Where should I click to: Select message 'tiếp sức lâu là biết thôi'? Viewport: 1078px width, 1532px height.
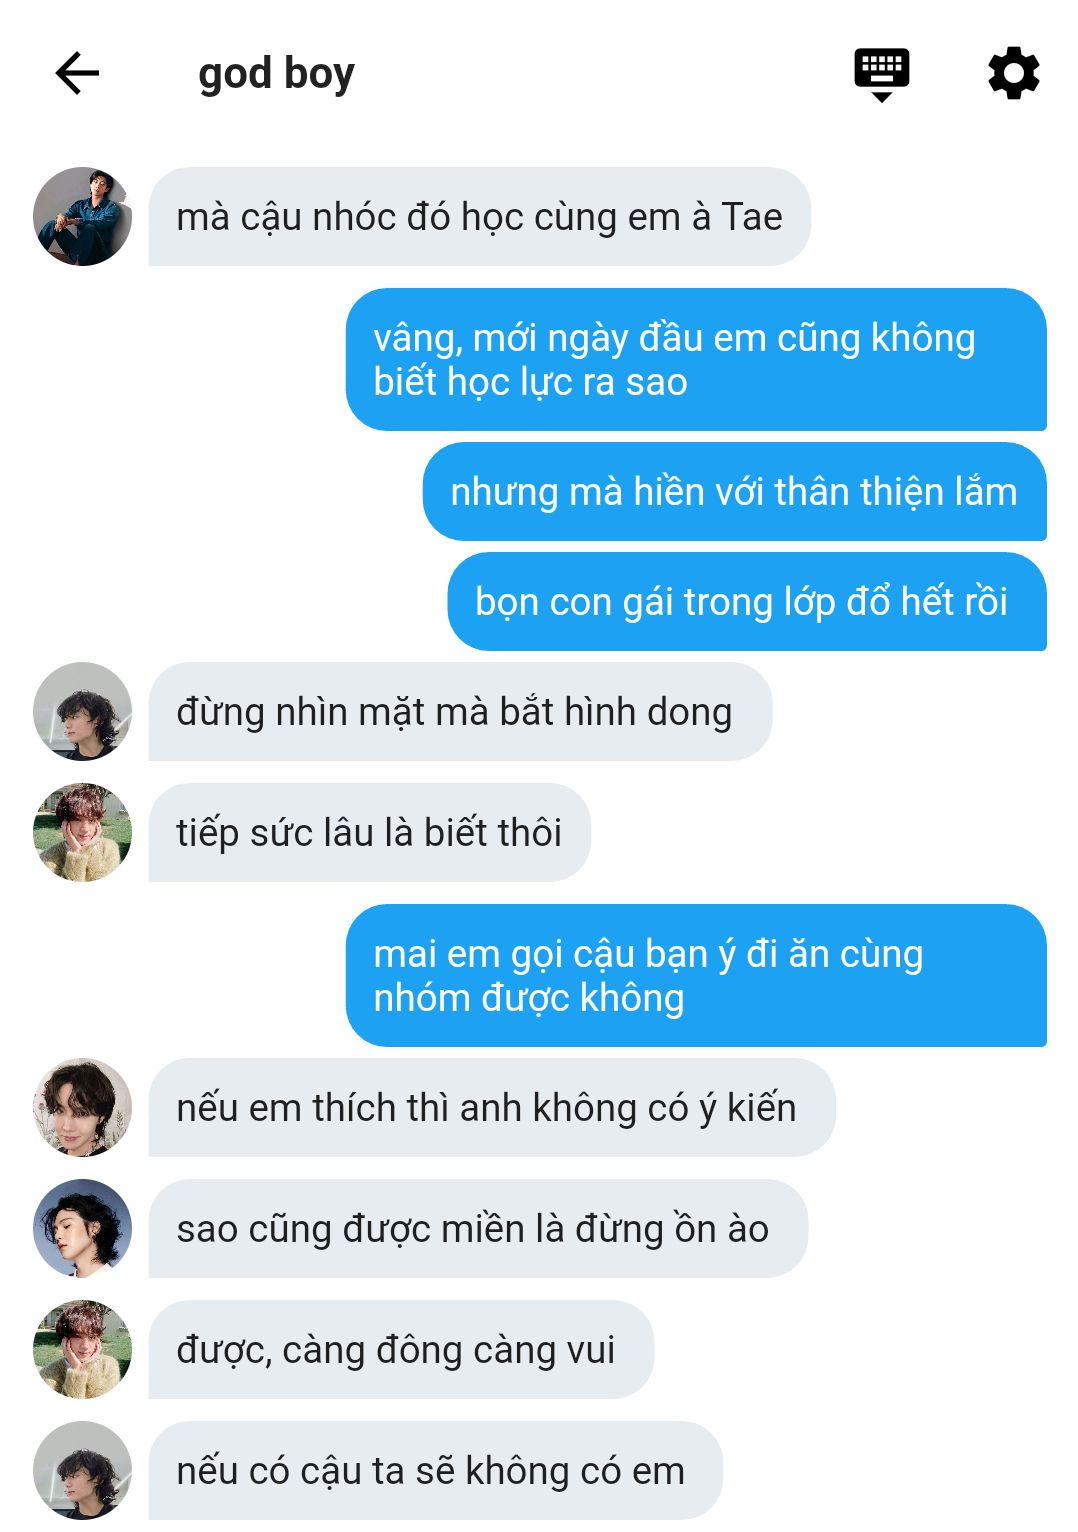(369, 832)
